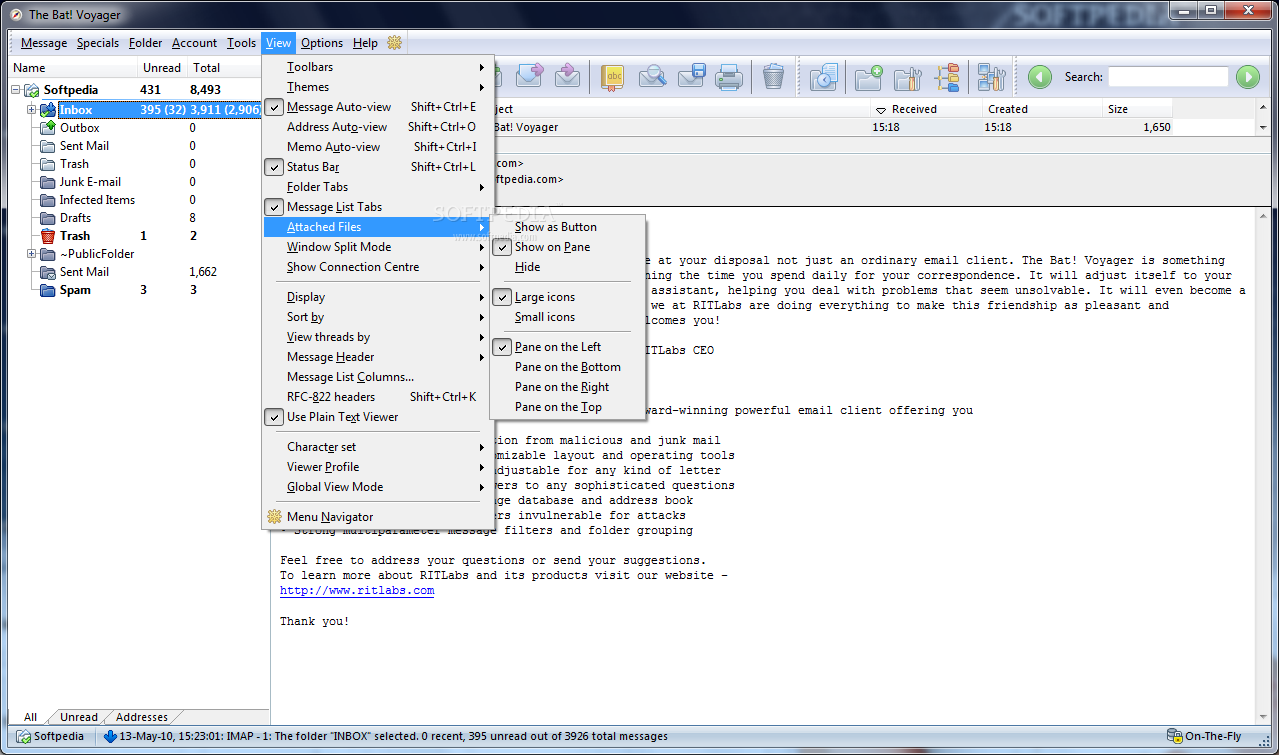Click the Created column header

(1040, 109)
